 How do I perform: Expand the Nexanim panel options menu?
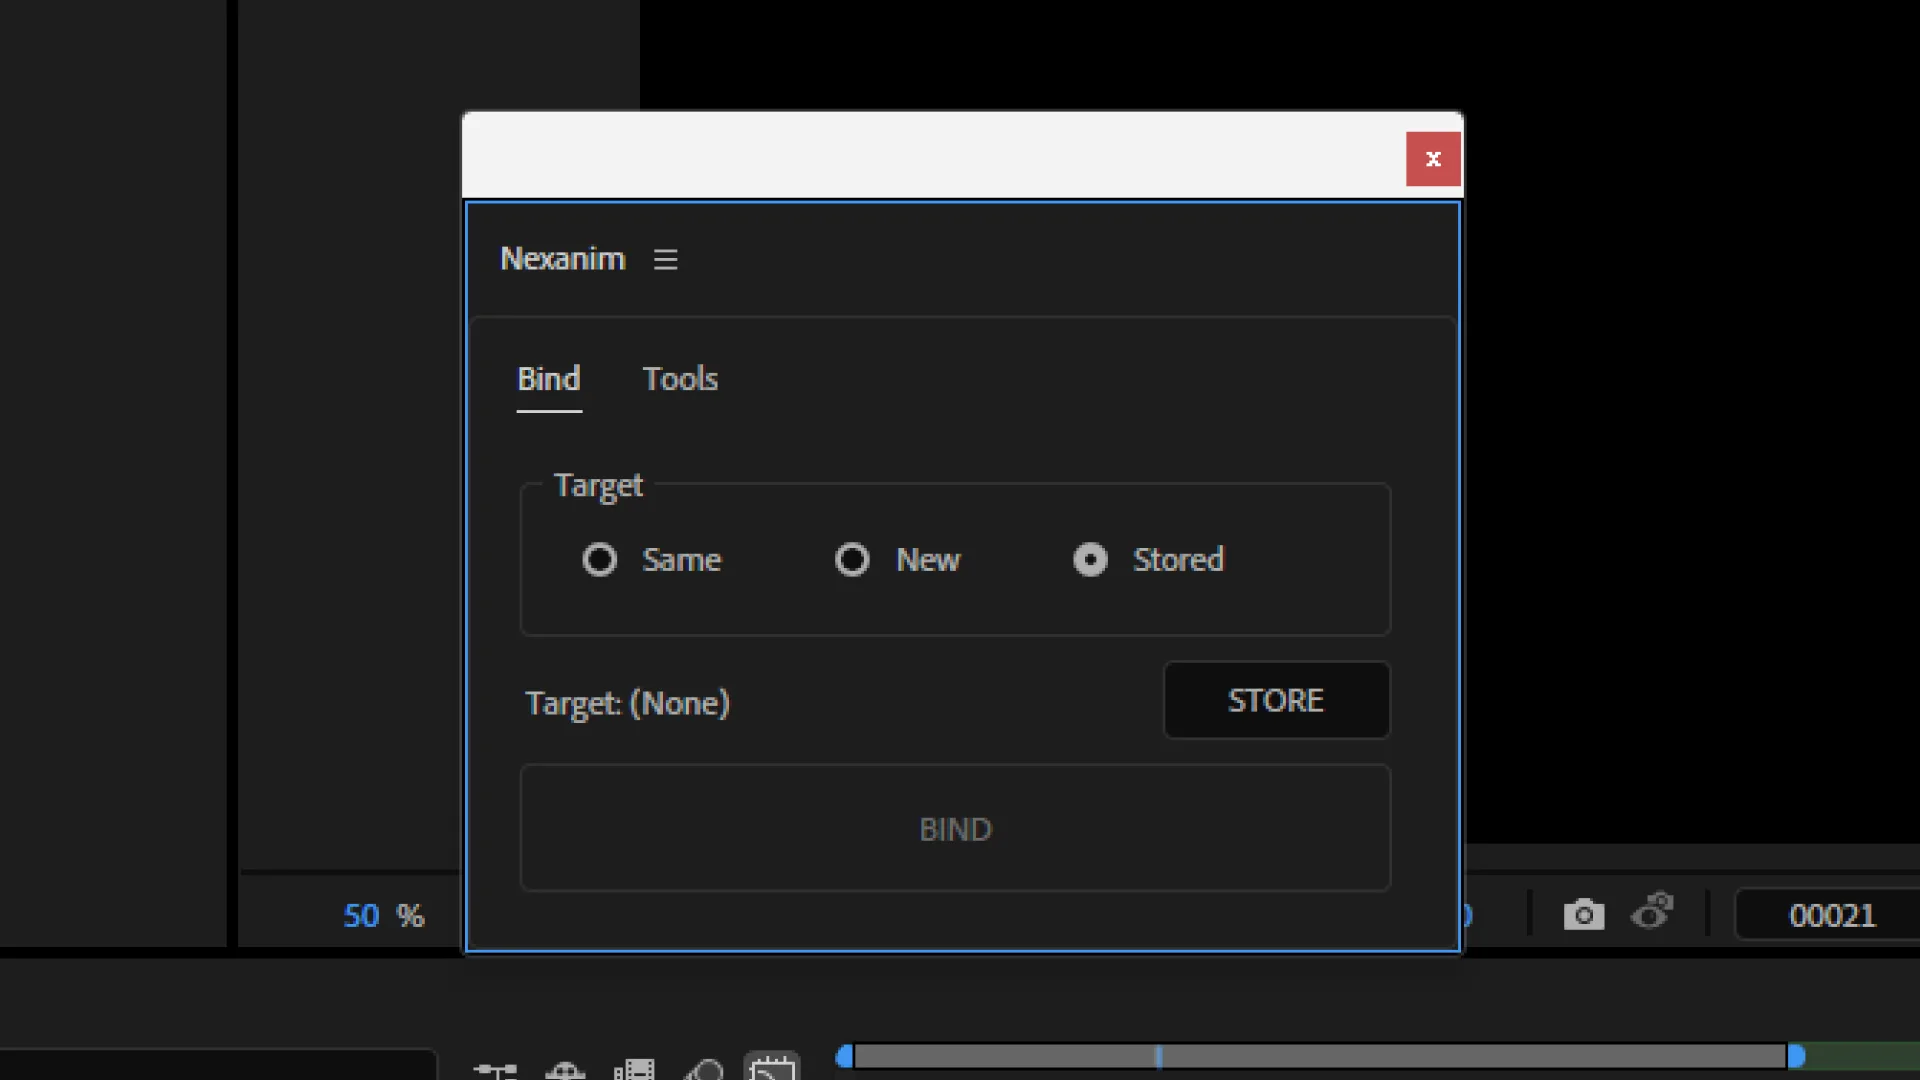pos(665,259)
